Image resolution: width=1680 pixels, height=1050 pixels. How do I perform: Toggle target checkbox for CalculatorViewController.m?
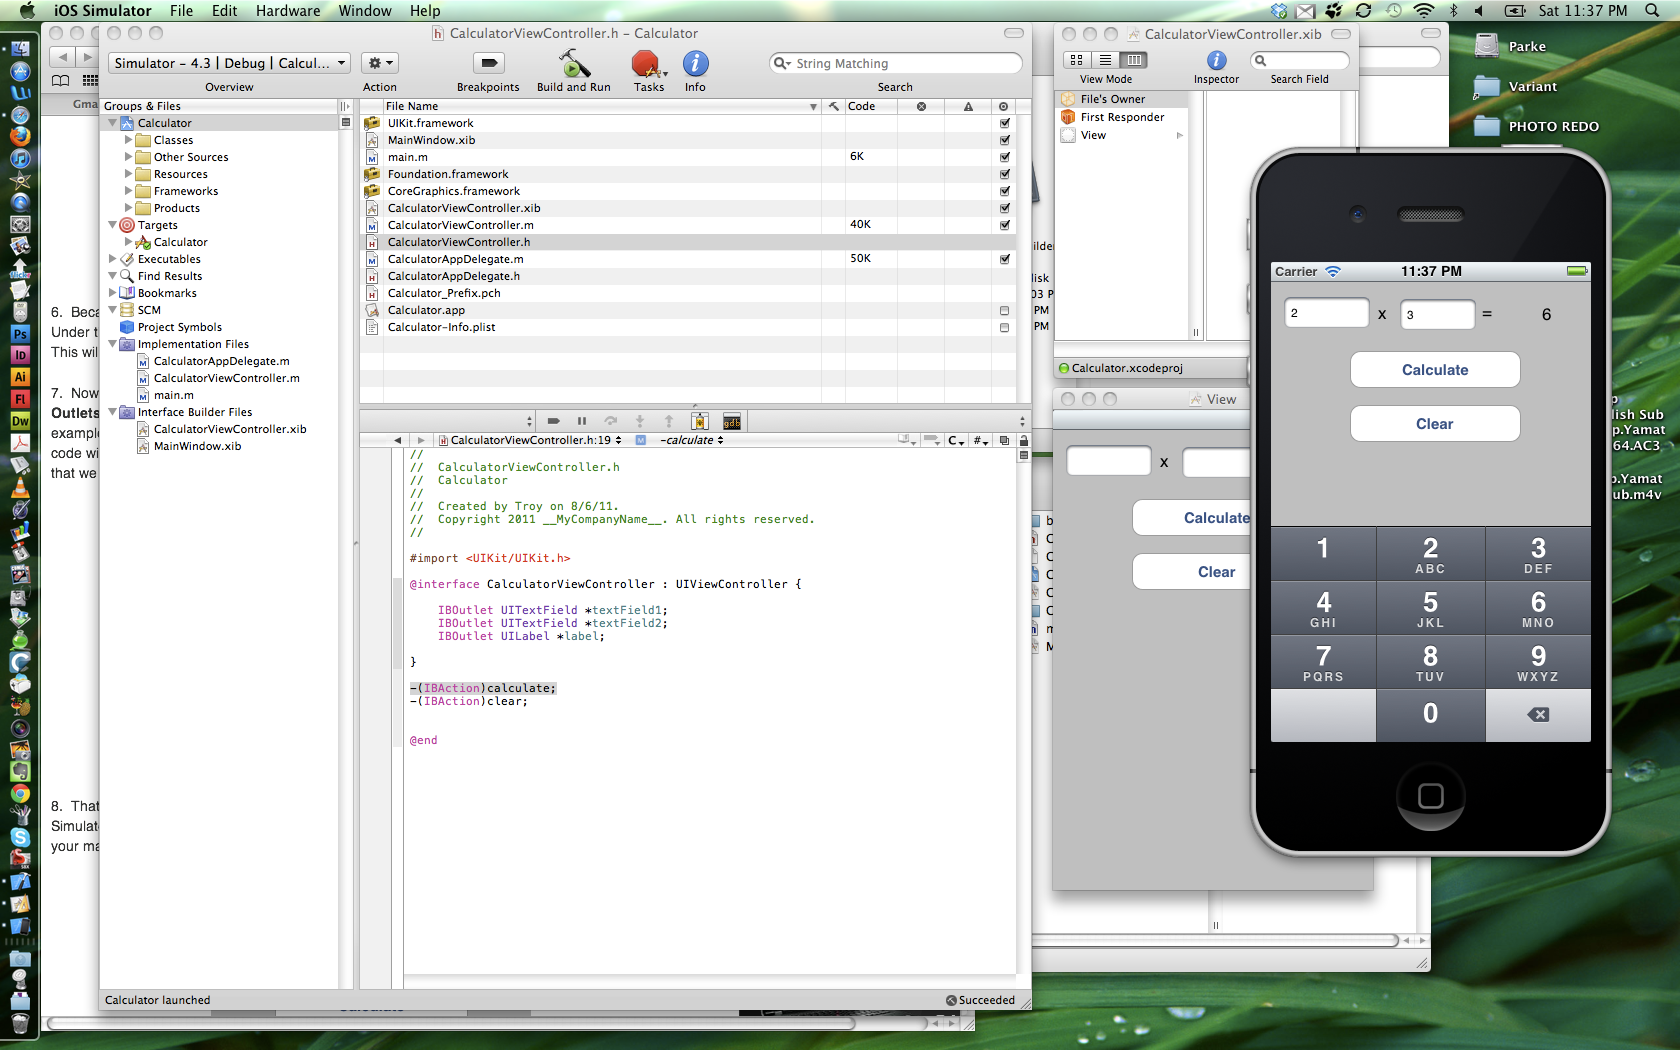[1005, 225]
